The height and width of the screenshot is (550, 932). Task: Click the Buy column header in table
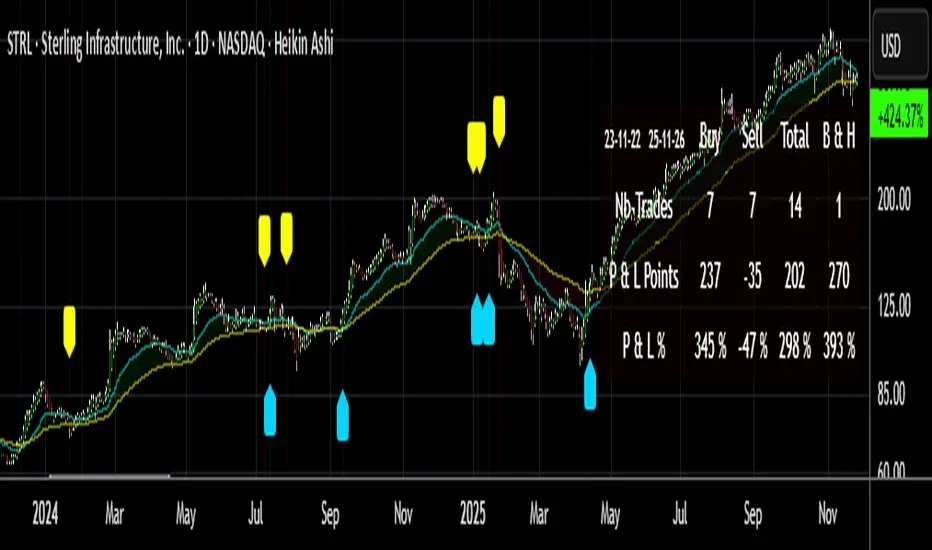[710, 137]
